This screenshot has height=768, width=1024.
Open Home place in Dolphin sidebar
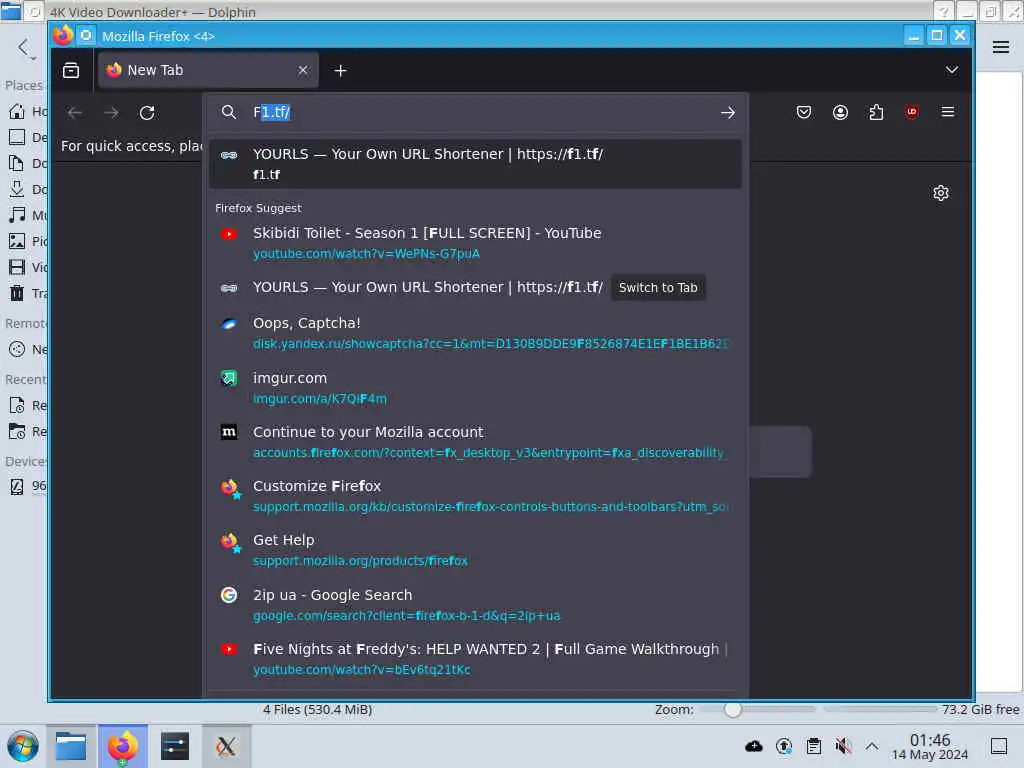coord(27,111)
